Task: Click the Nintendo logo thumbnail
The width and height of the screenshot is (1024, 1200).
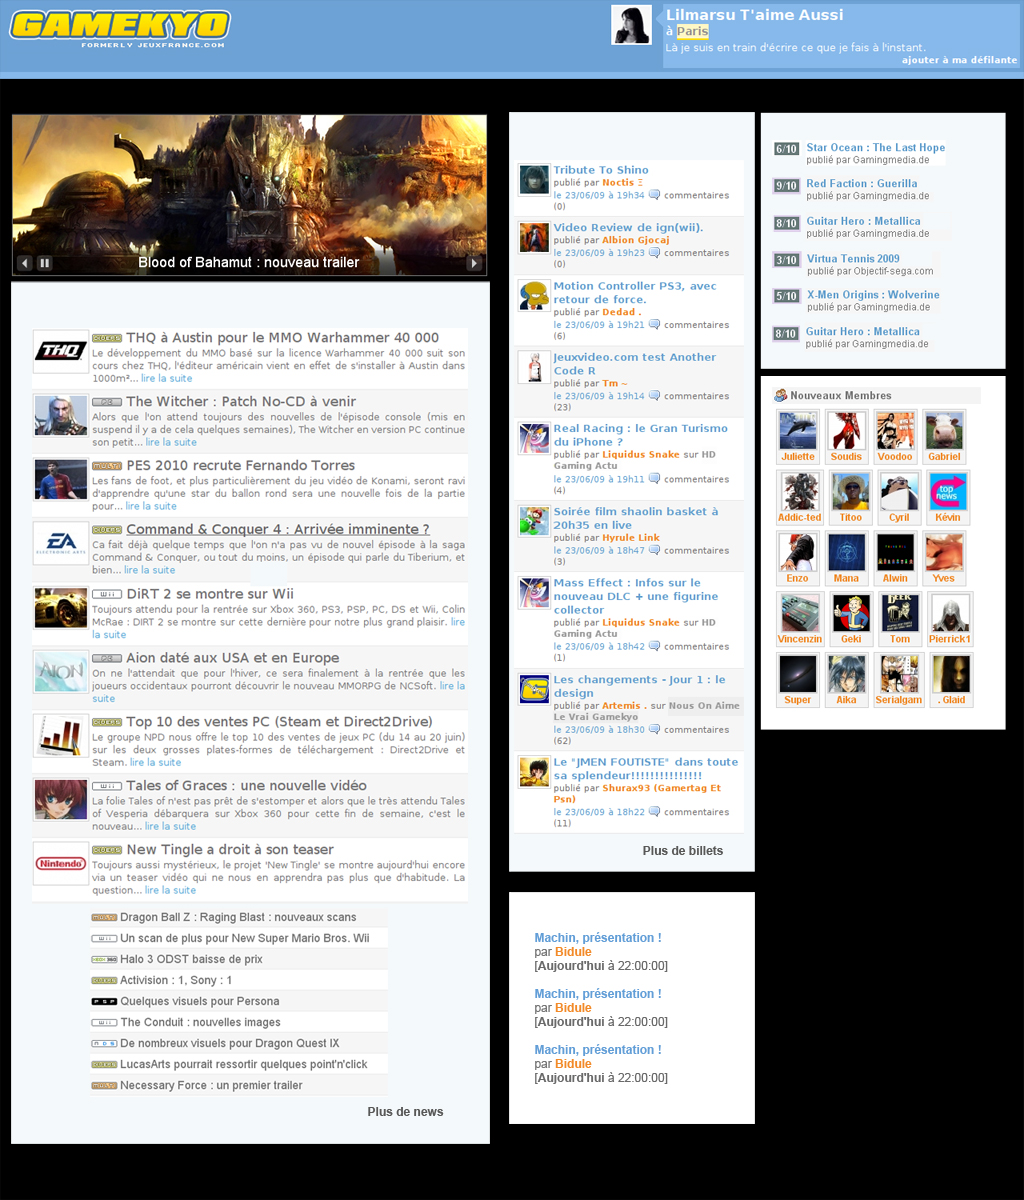Action: [x=61, y=863]
